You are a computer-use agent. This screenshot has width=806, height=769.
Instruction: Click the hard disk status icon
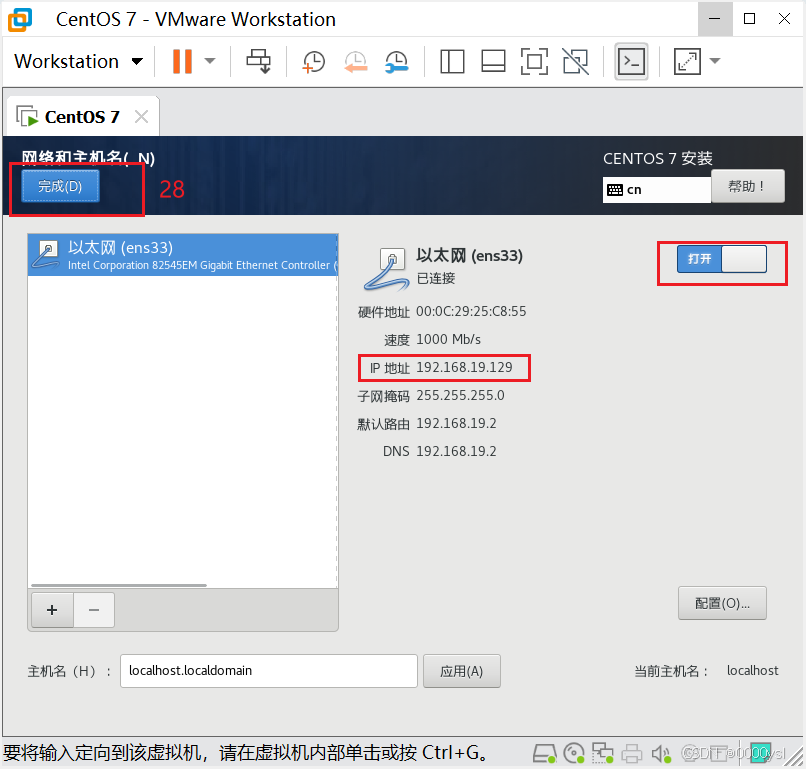[544, 754]
